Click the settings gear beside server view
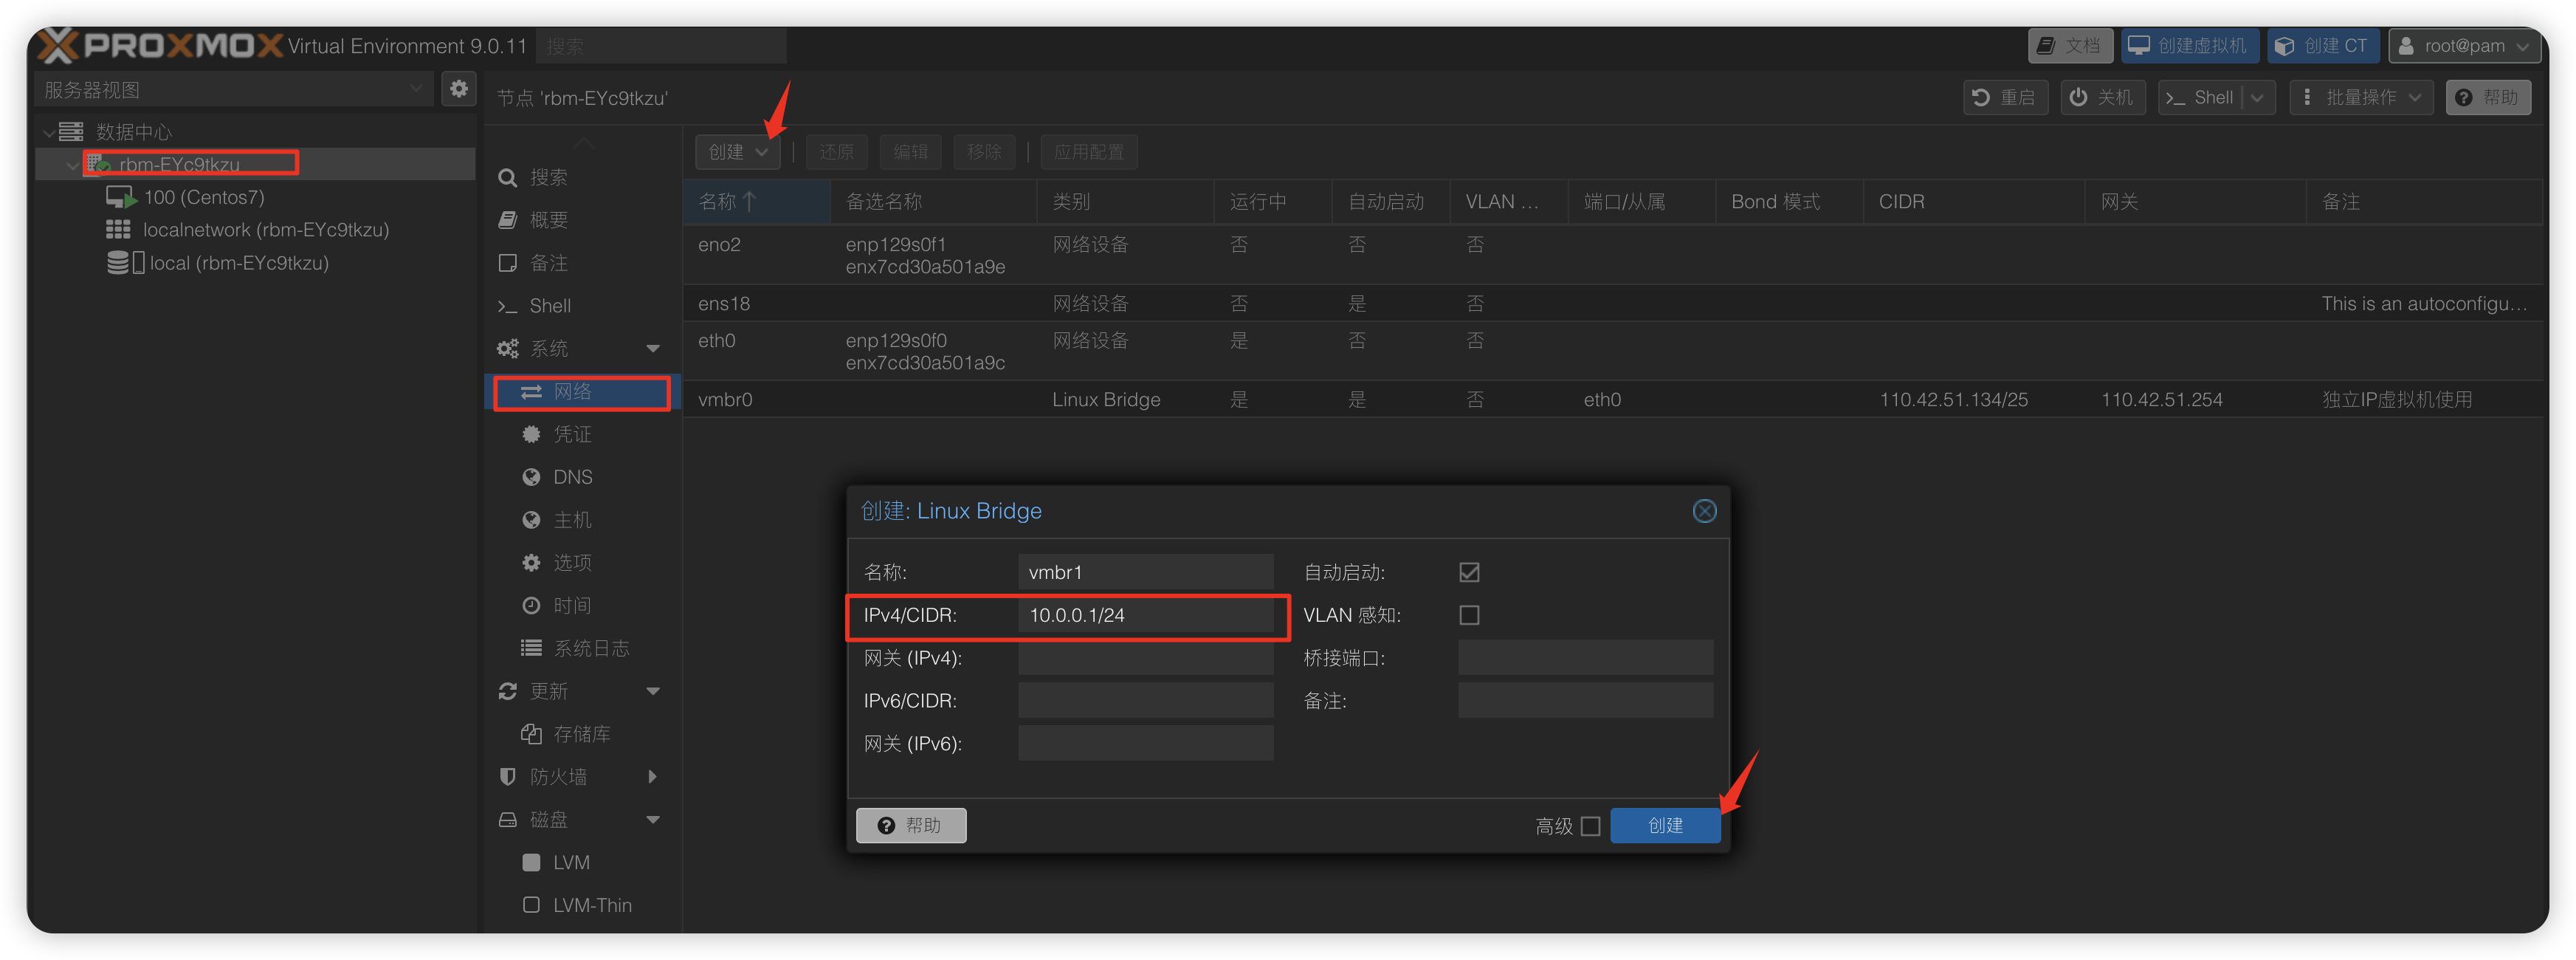This screenshot has width=2576, height=960. point(459,89)
